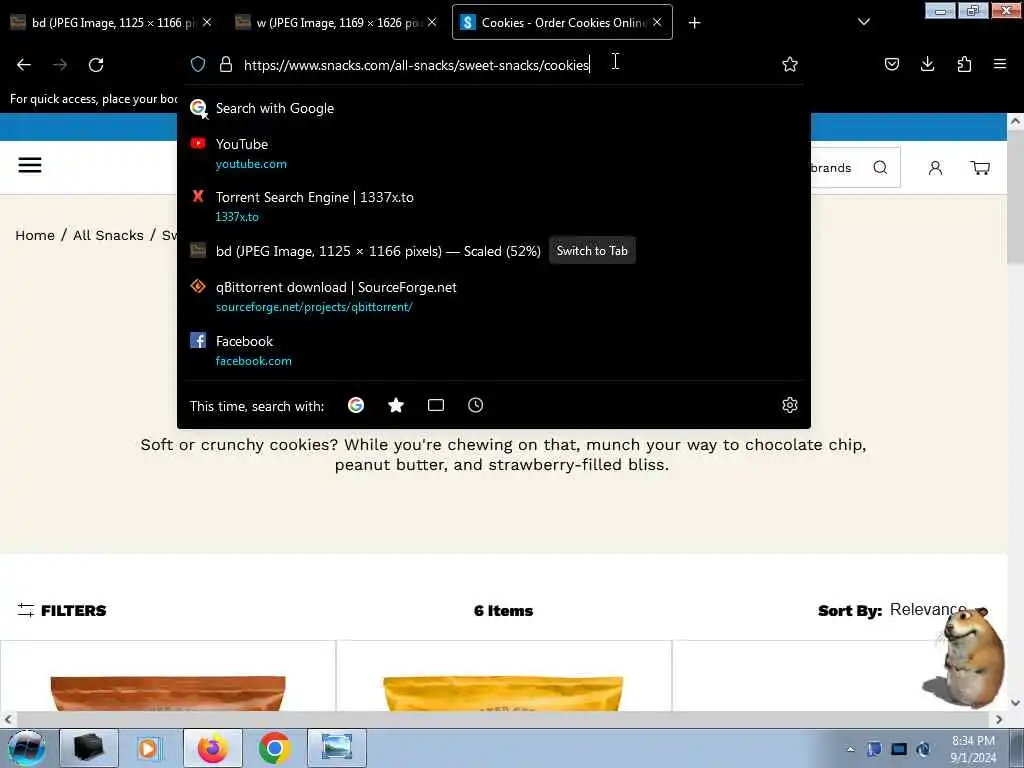Open the FILTERS panel
The width and height of the screenshot is (1024, 768).
click(x=62, y=611)
